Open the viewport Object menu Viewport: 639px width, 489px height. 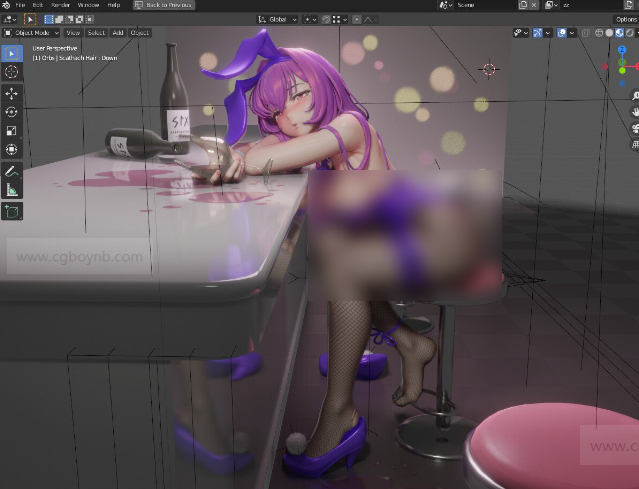[139, 33]
